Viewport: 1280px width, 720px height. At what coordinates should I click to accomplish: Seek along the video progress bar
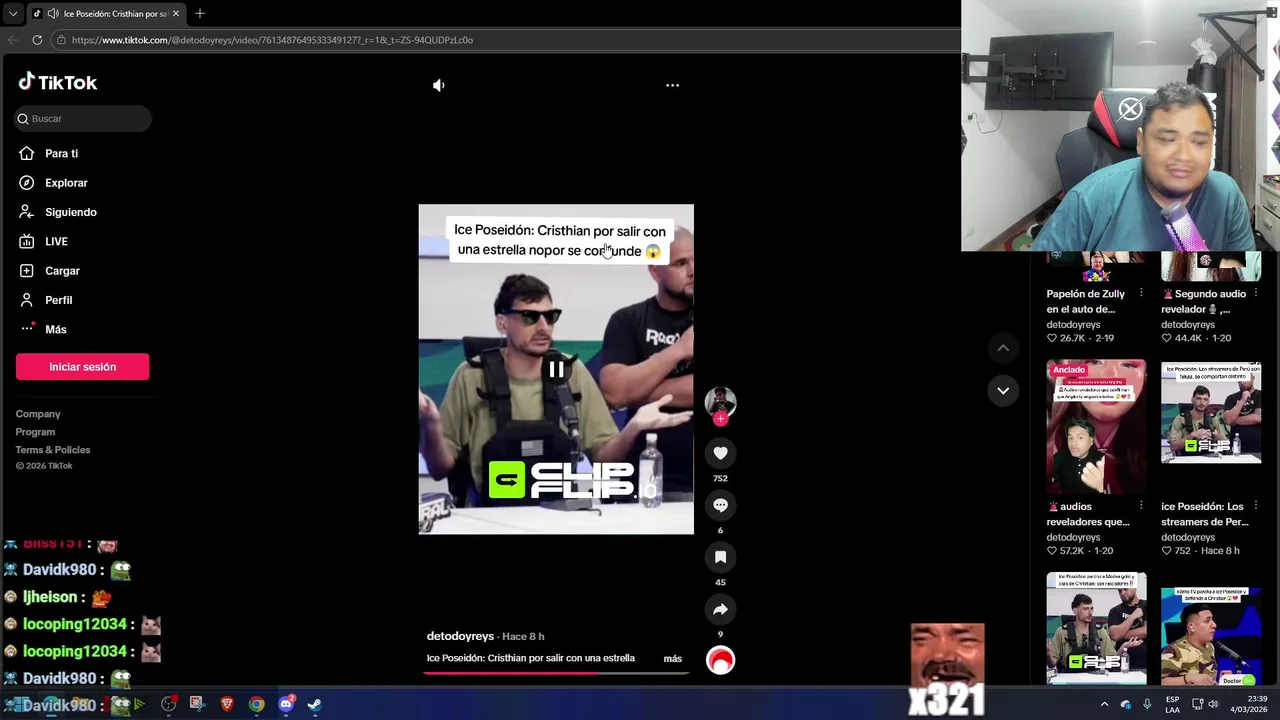pos(556,673)
